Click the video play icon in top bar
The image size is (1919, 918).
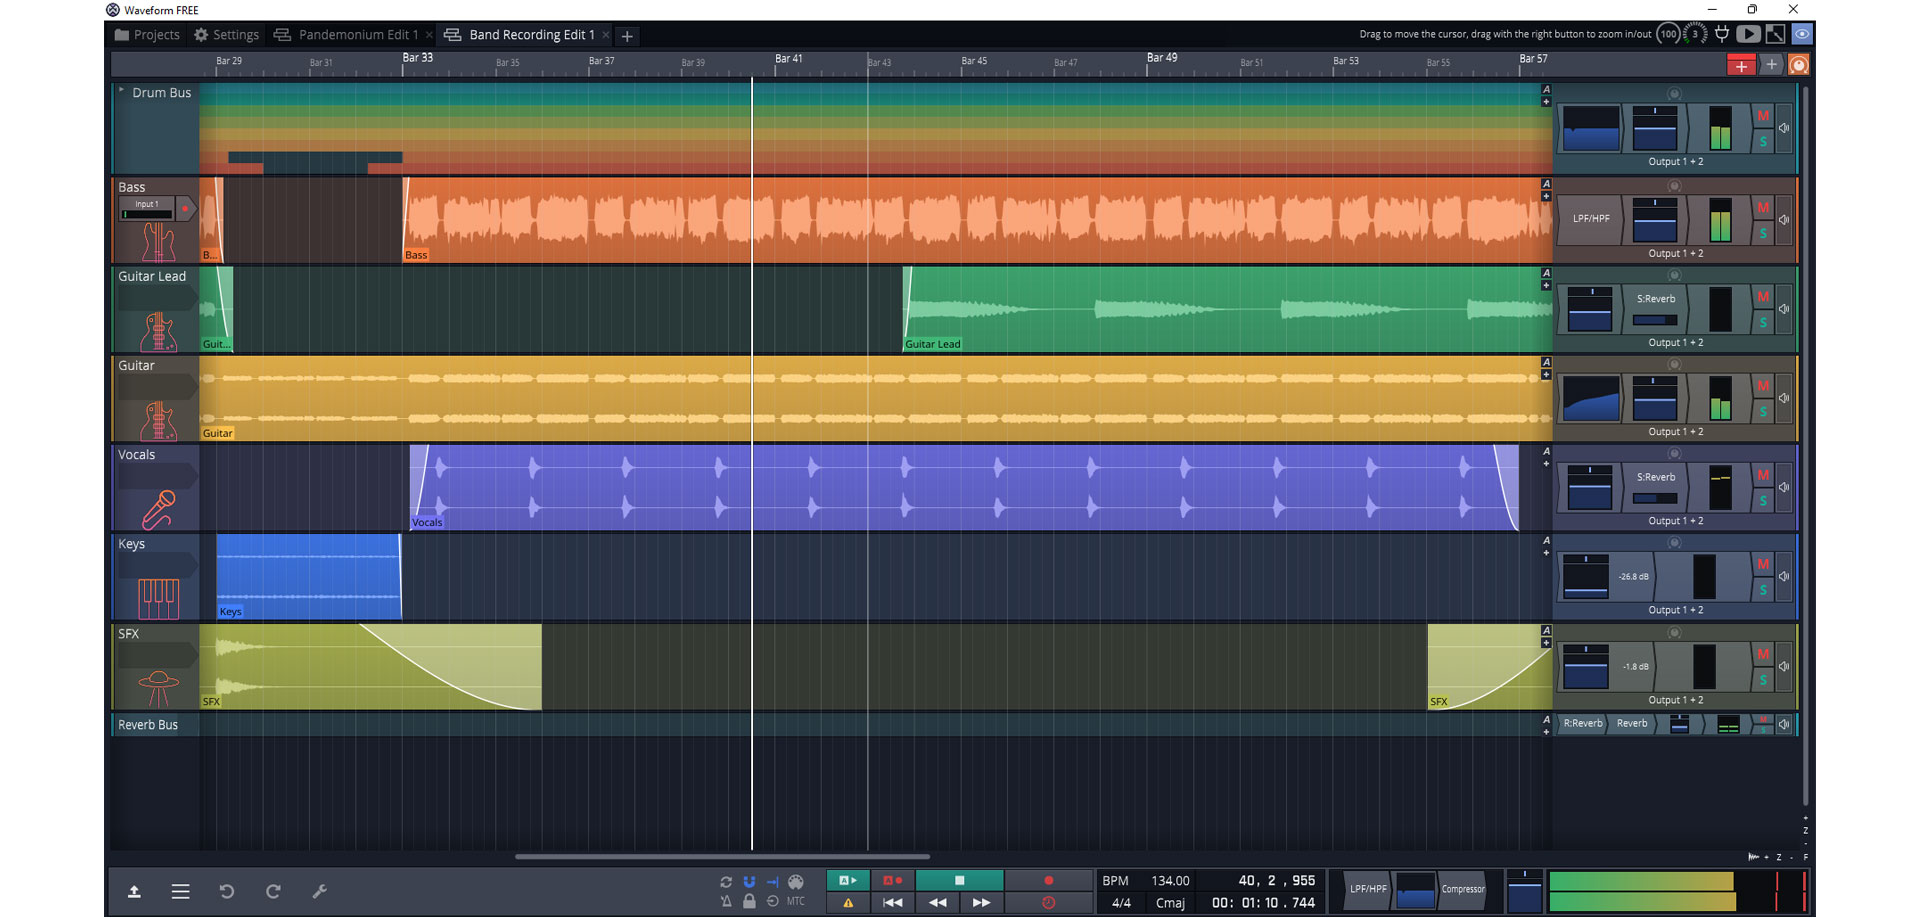pos(1748,34)
